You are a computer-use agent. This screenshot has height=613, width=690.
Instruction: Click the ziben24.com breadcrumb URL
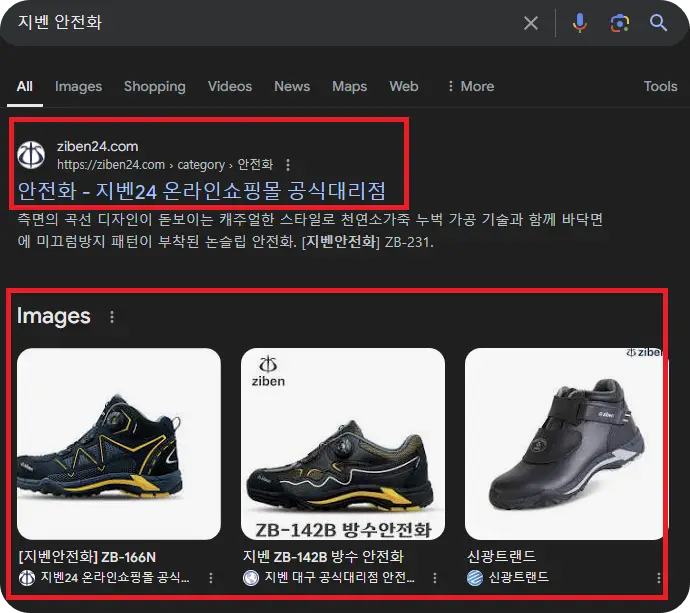(165, 165)
